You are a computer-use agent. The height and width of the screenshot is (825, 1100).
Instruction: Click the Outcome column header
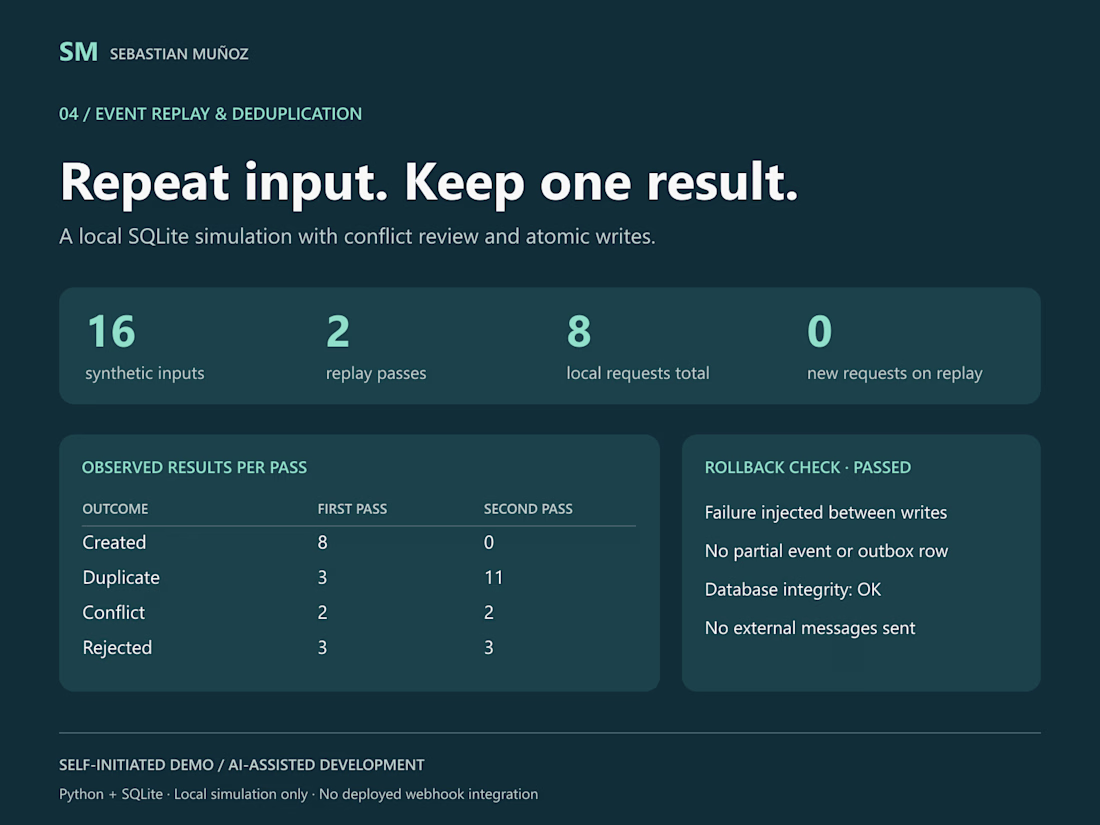[115, 509]
